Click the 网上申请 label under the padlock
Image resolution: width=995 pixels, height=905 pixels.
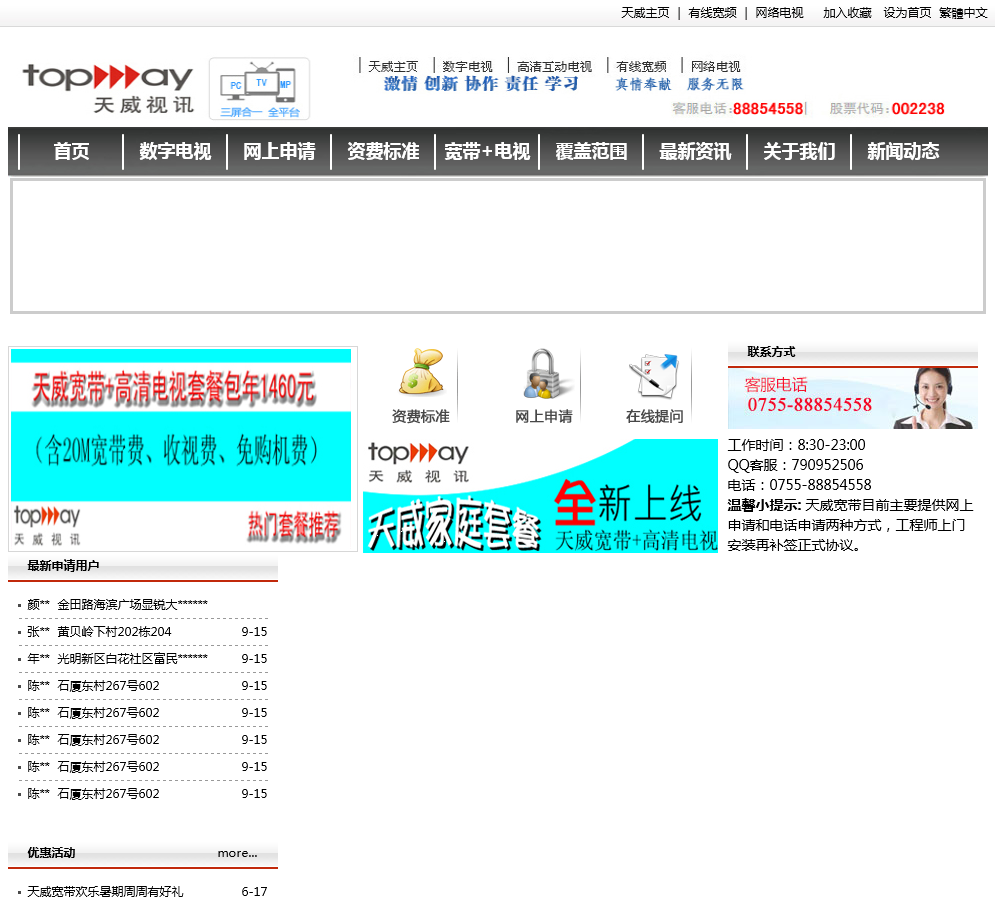[x=544, y=416]
